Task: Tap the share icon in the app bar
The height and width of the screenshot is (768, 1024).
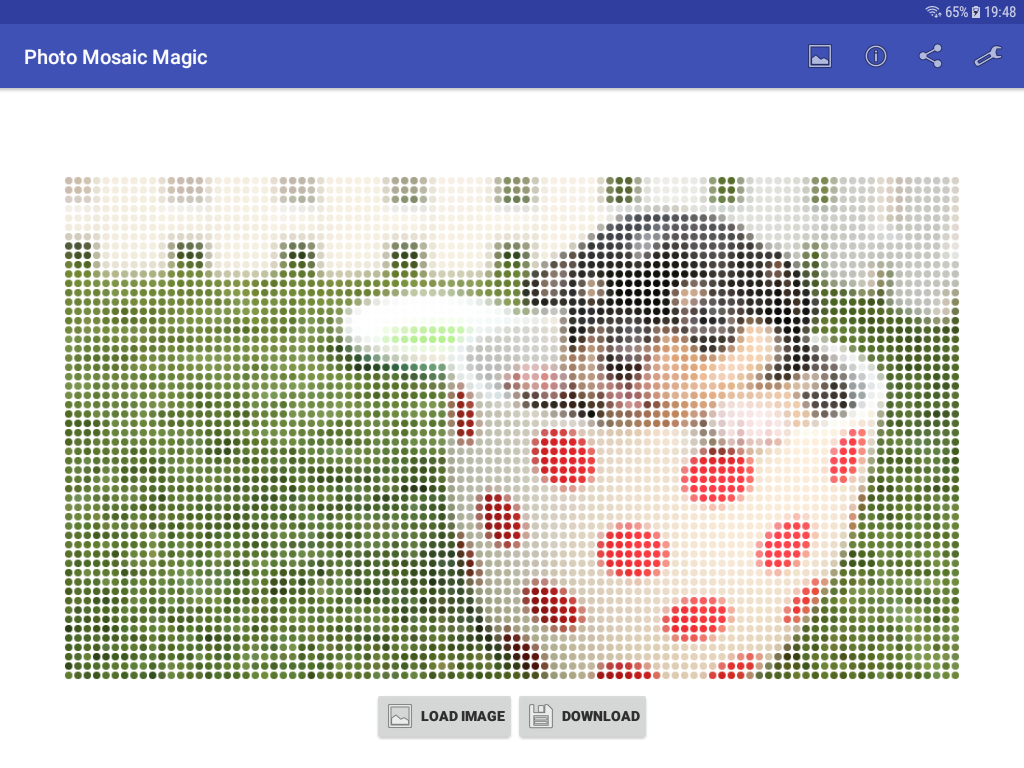Action: pos(931,56)
